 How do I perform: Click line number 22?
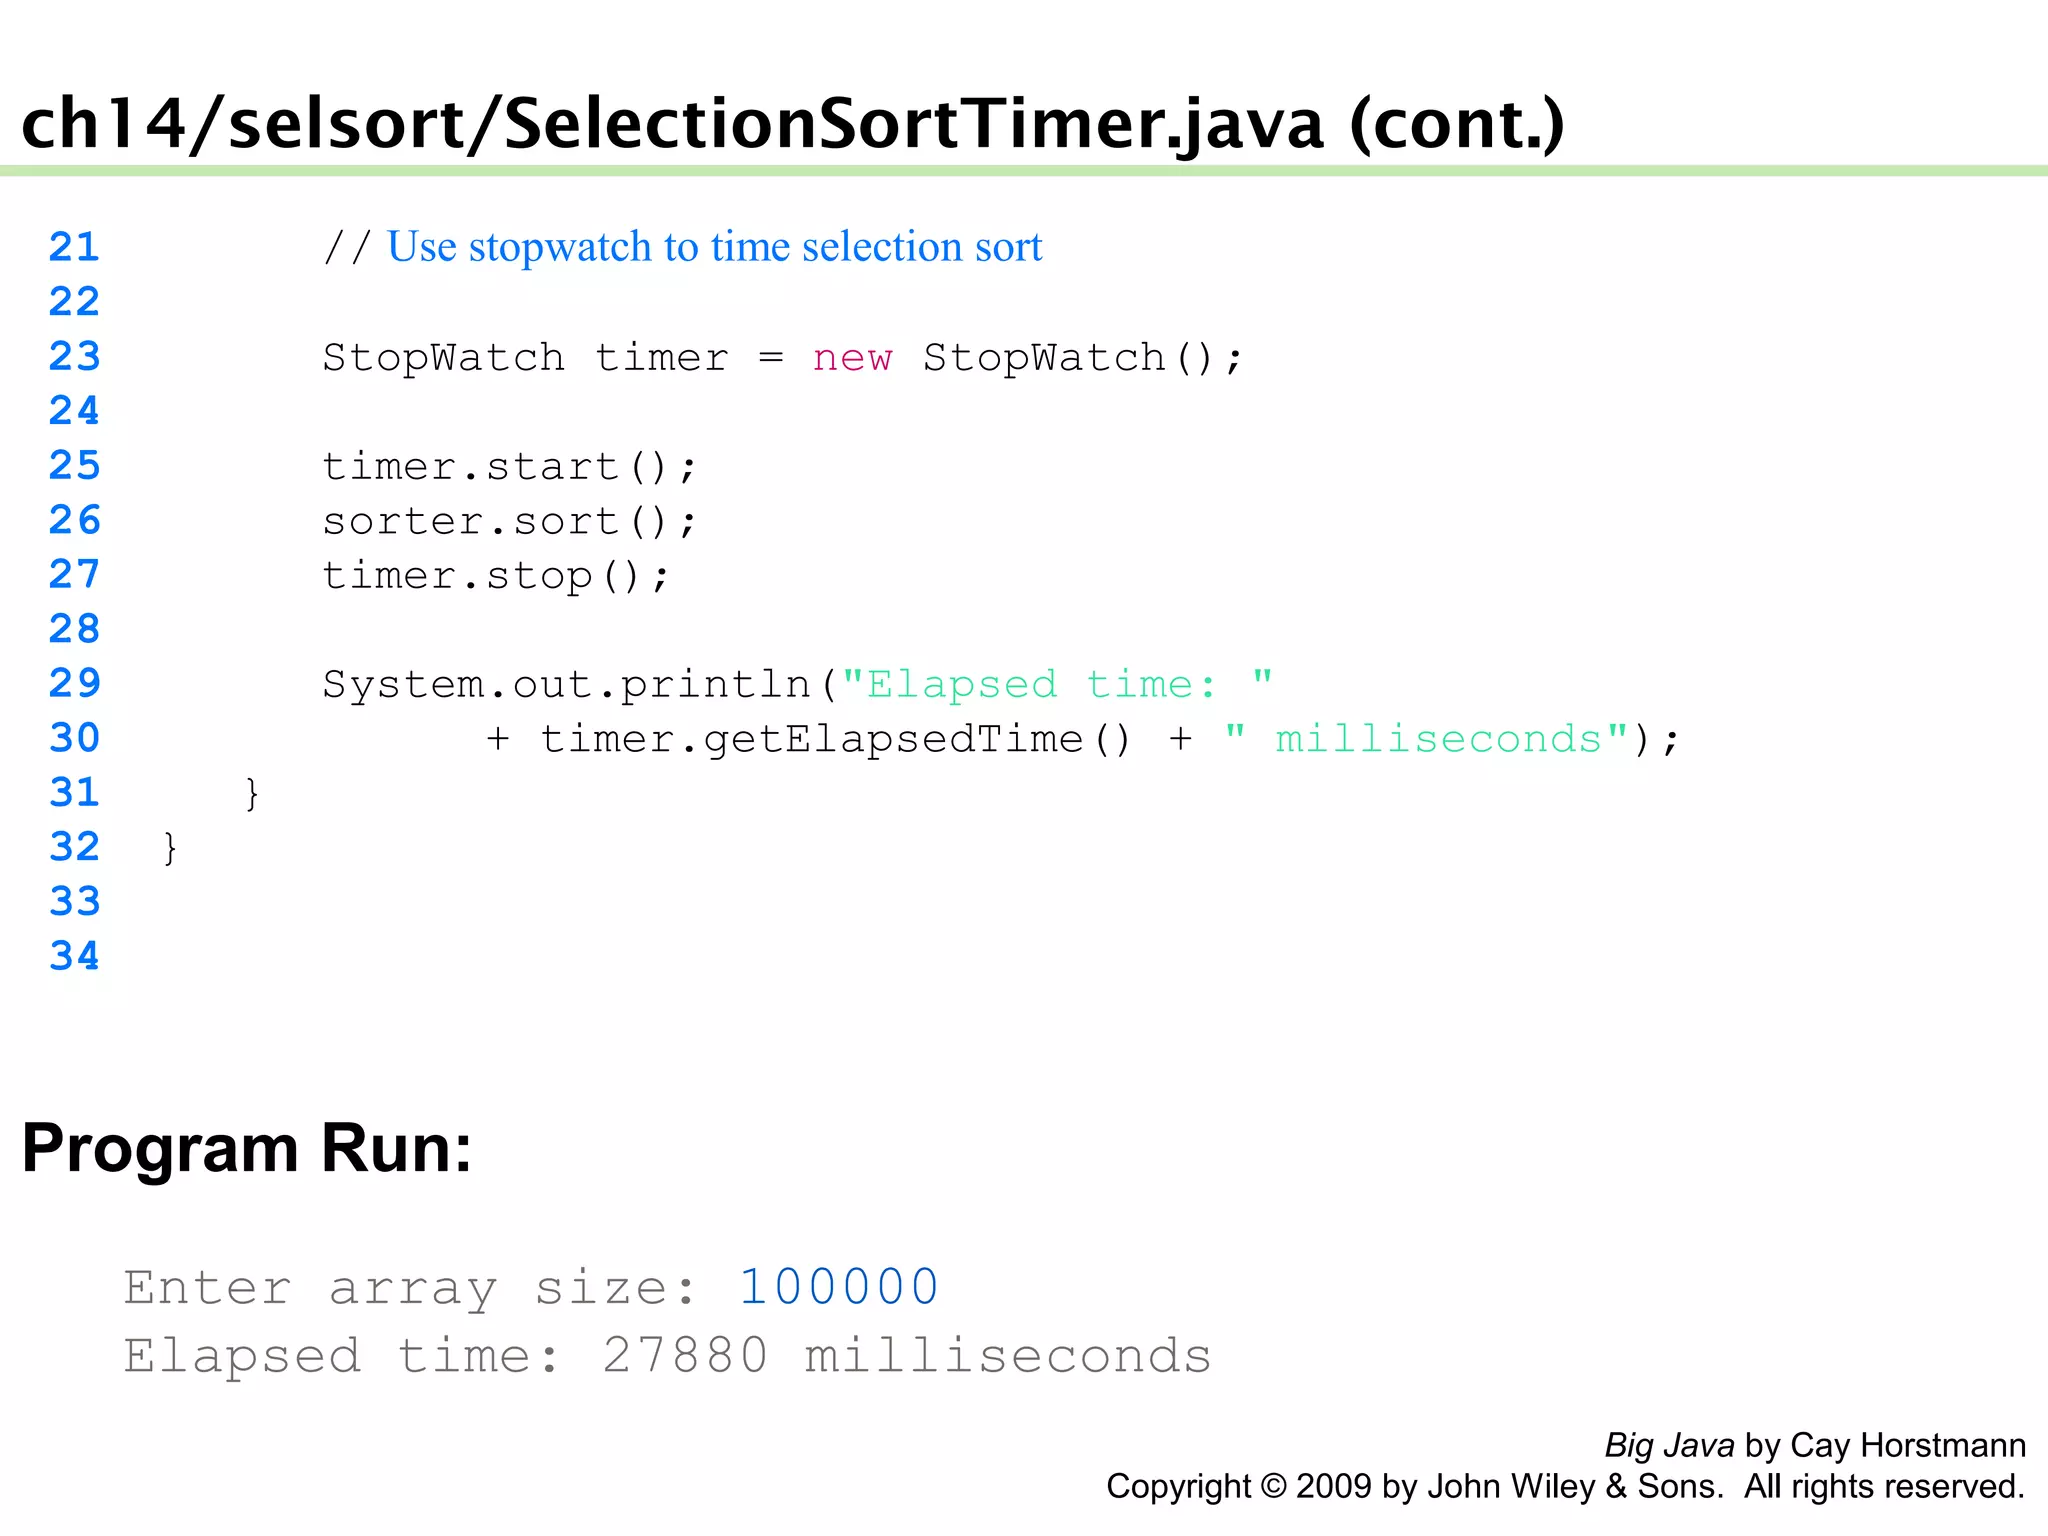tap(74, 301)
